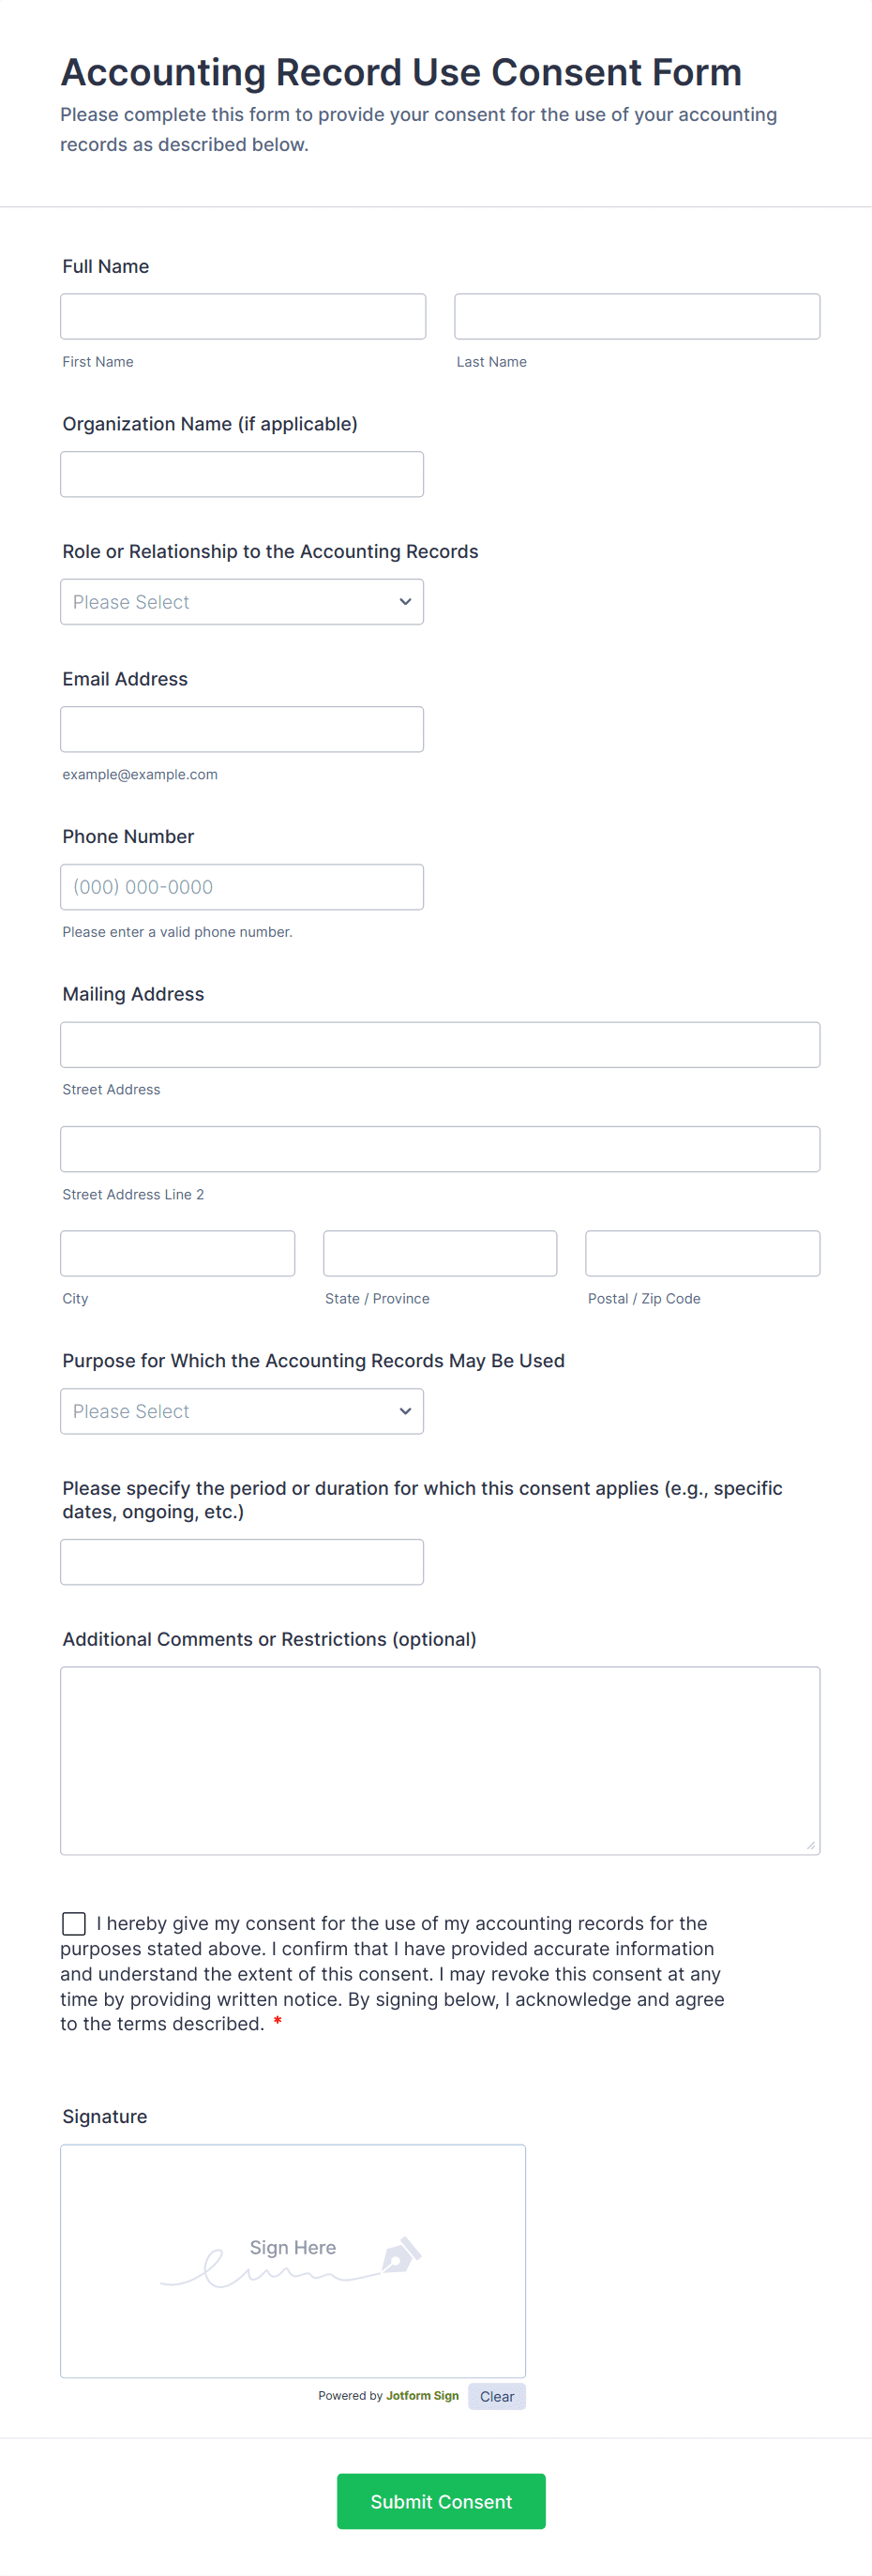Click the Postal / Zip Code field

coord(702,1253)
